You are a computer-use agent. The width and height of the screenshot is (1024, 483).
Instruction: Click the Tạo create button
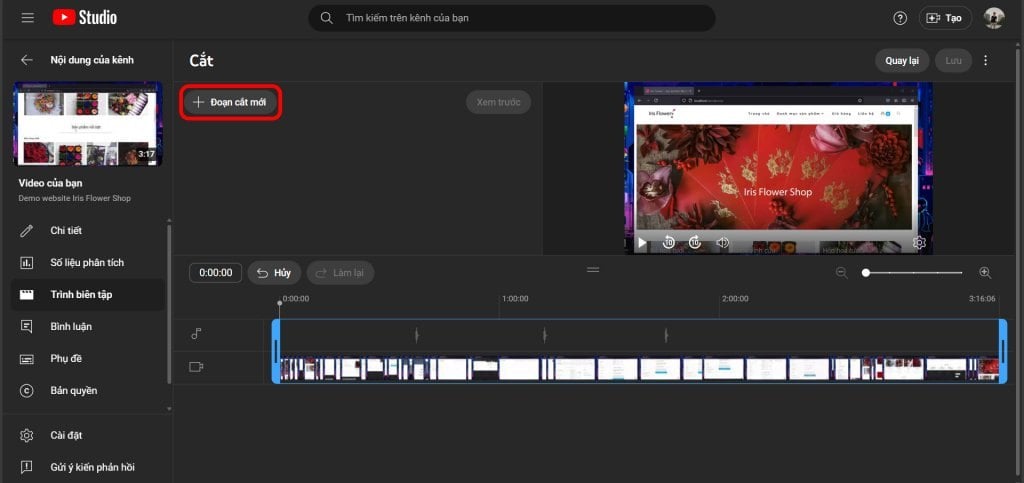coord(945,18)
